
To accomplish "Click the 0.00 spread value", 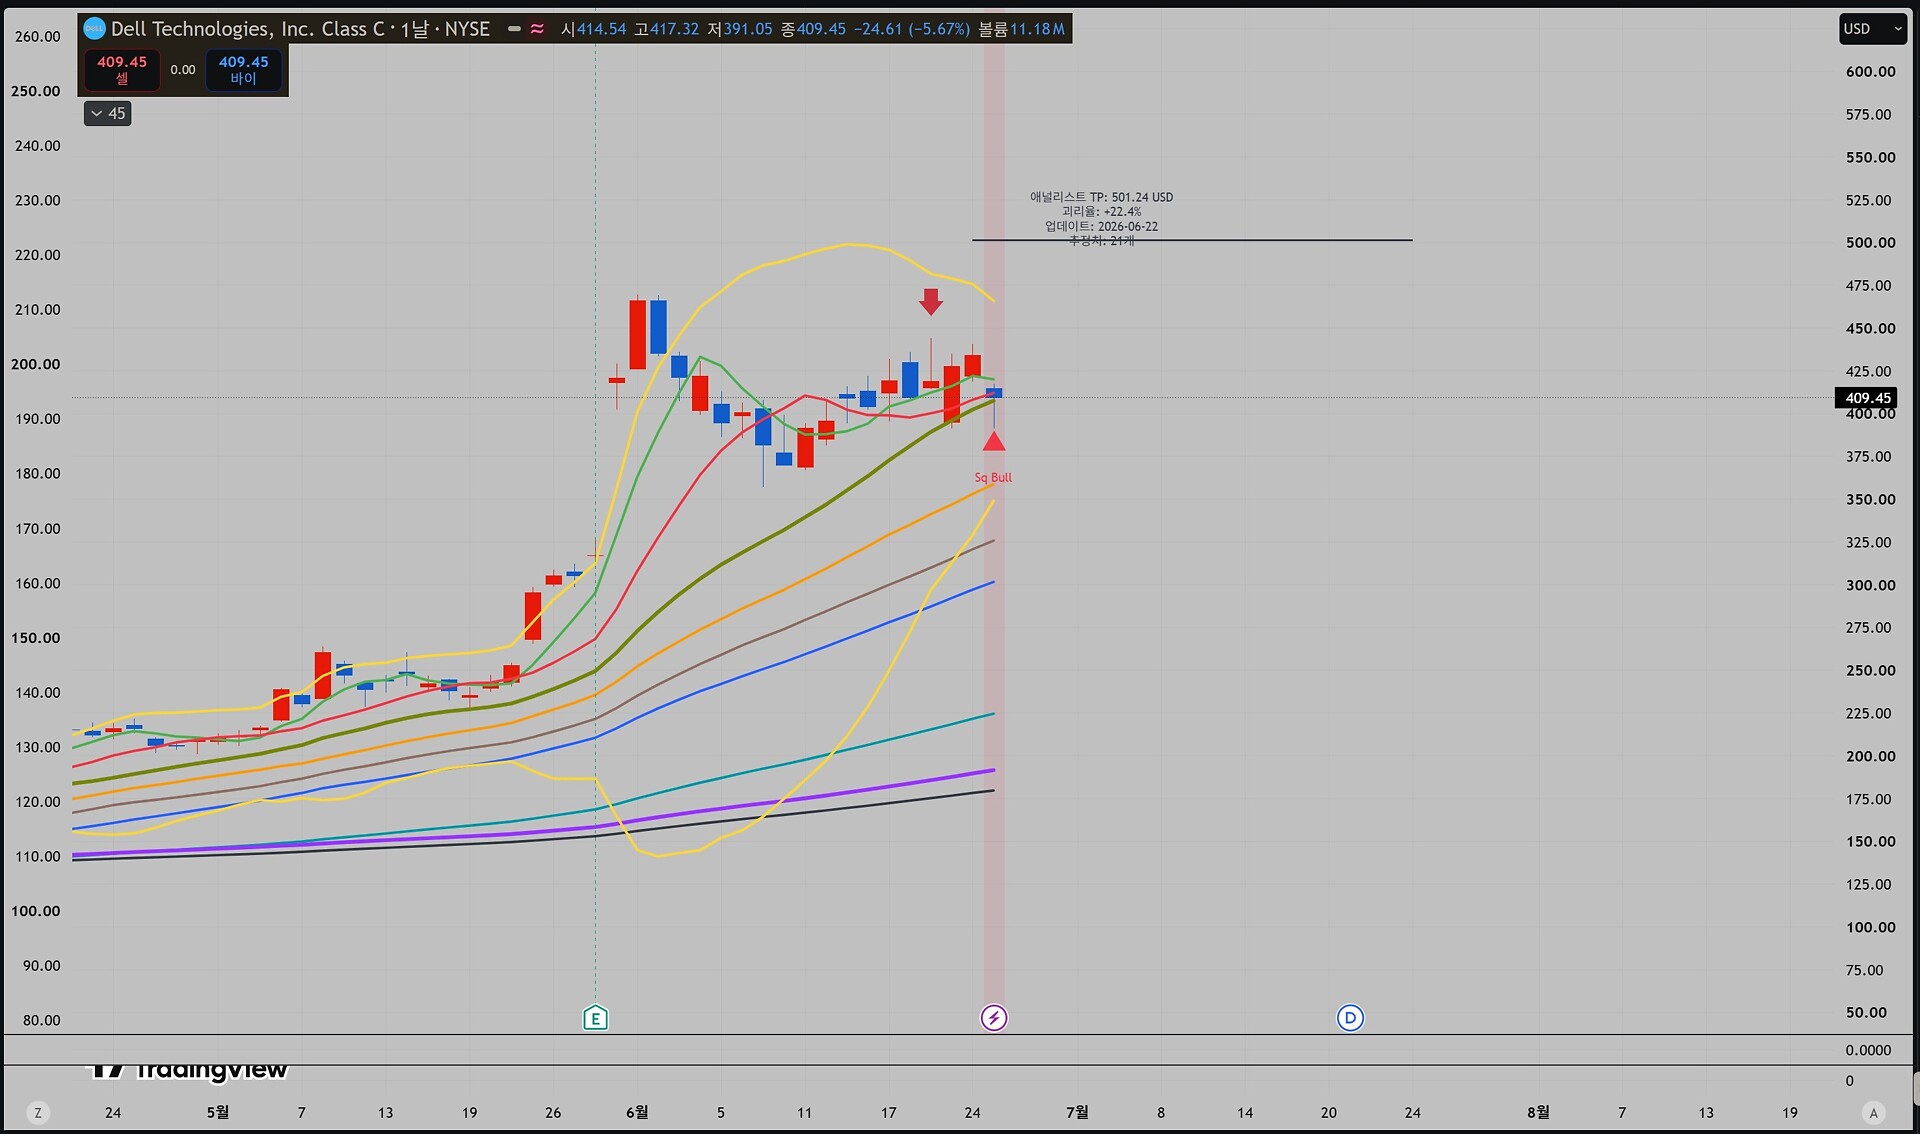I will point(183,70).
